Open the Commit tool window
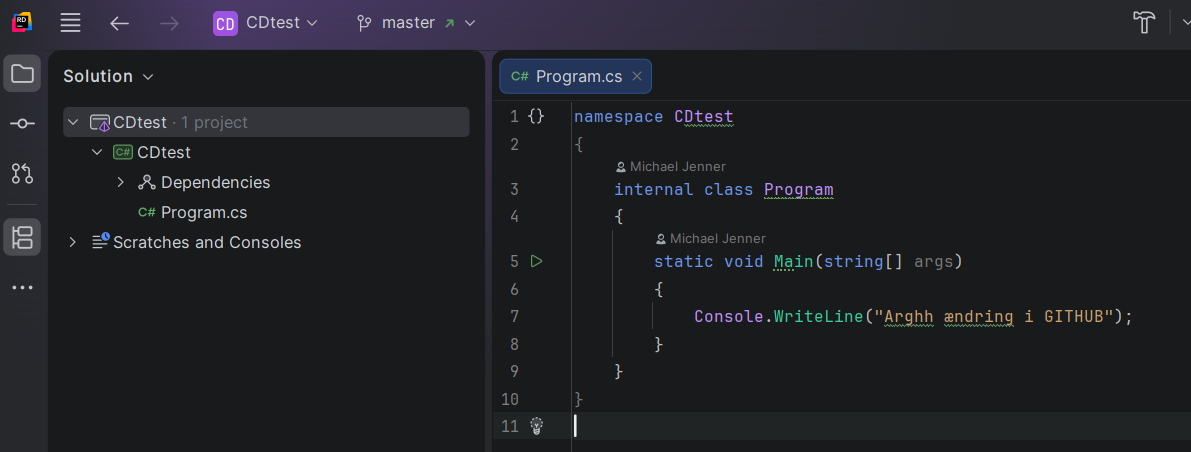1191x452 pixels. click(22, 123)
